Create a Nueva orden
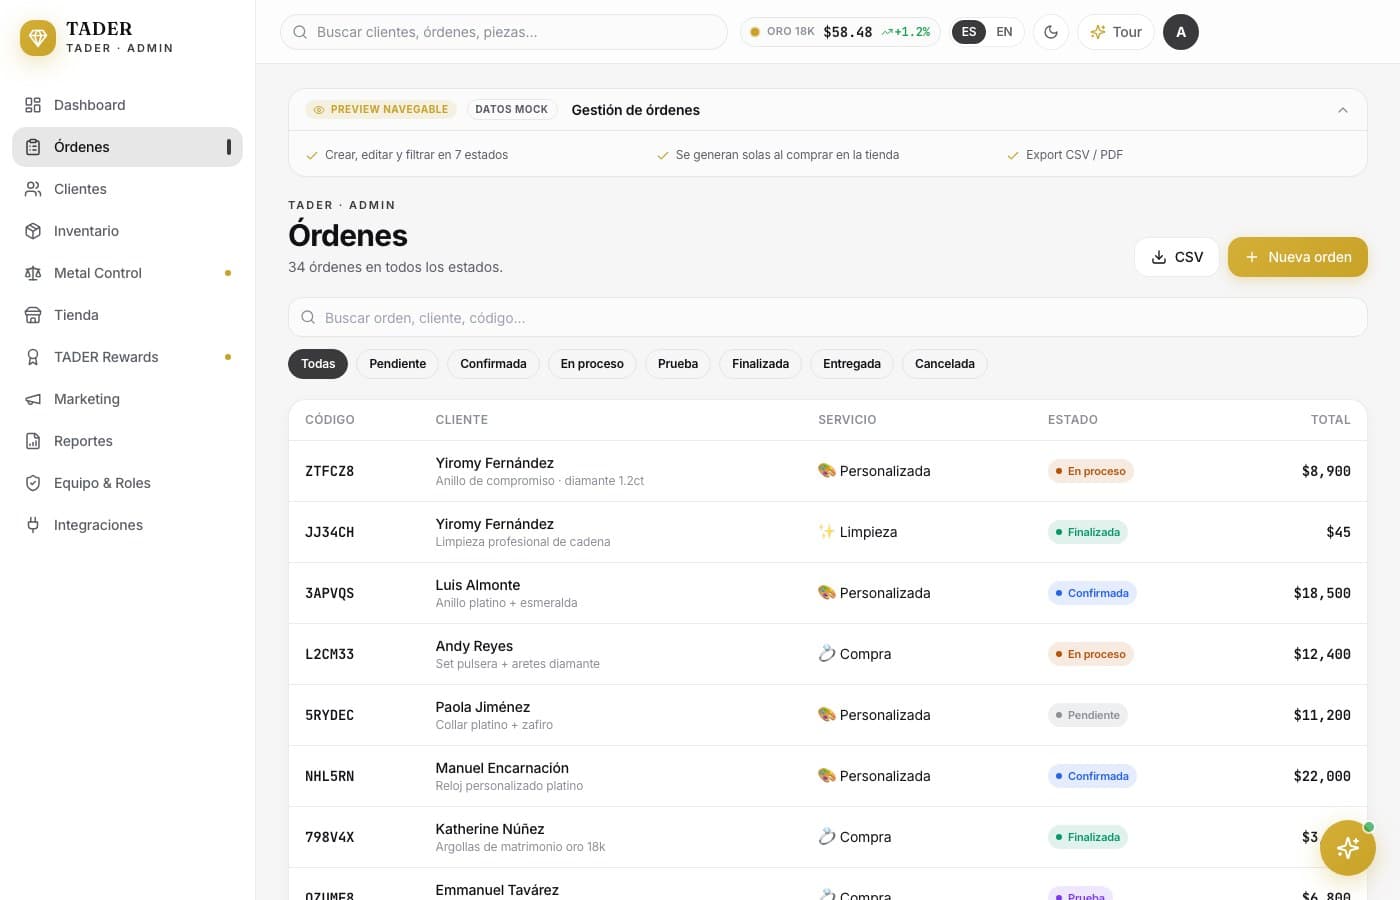Image resolution: width=1400 pixels, height=900 pixels. (x=1298, y=257)
